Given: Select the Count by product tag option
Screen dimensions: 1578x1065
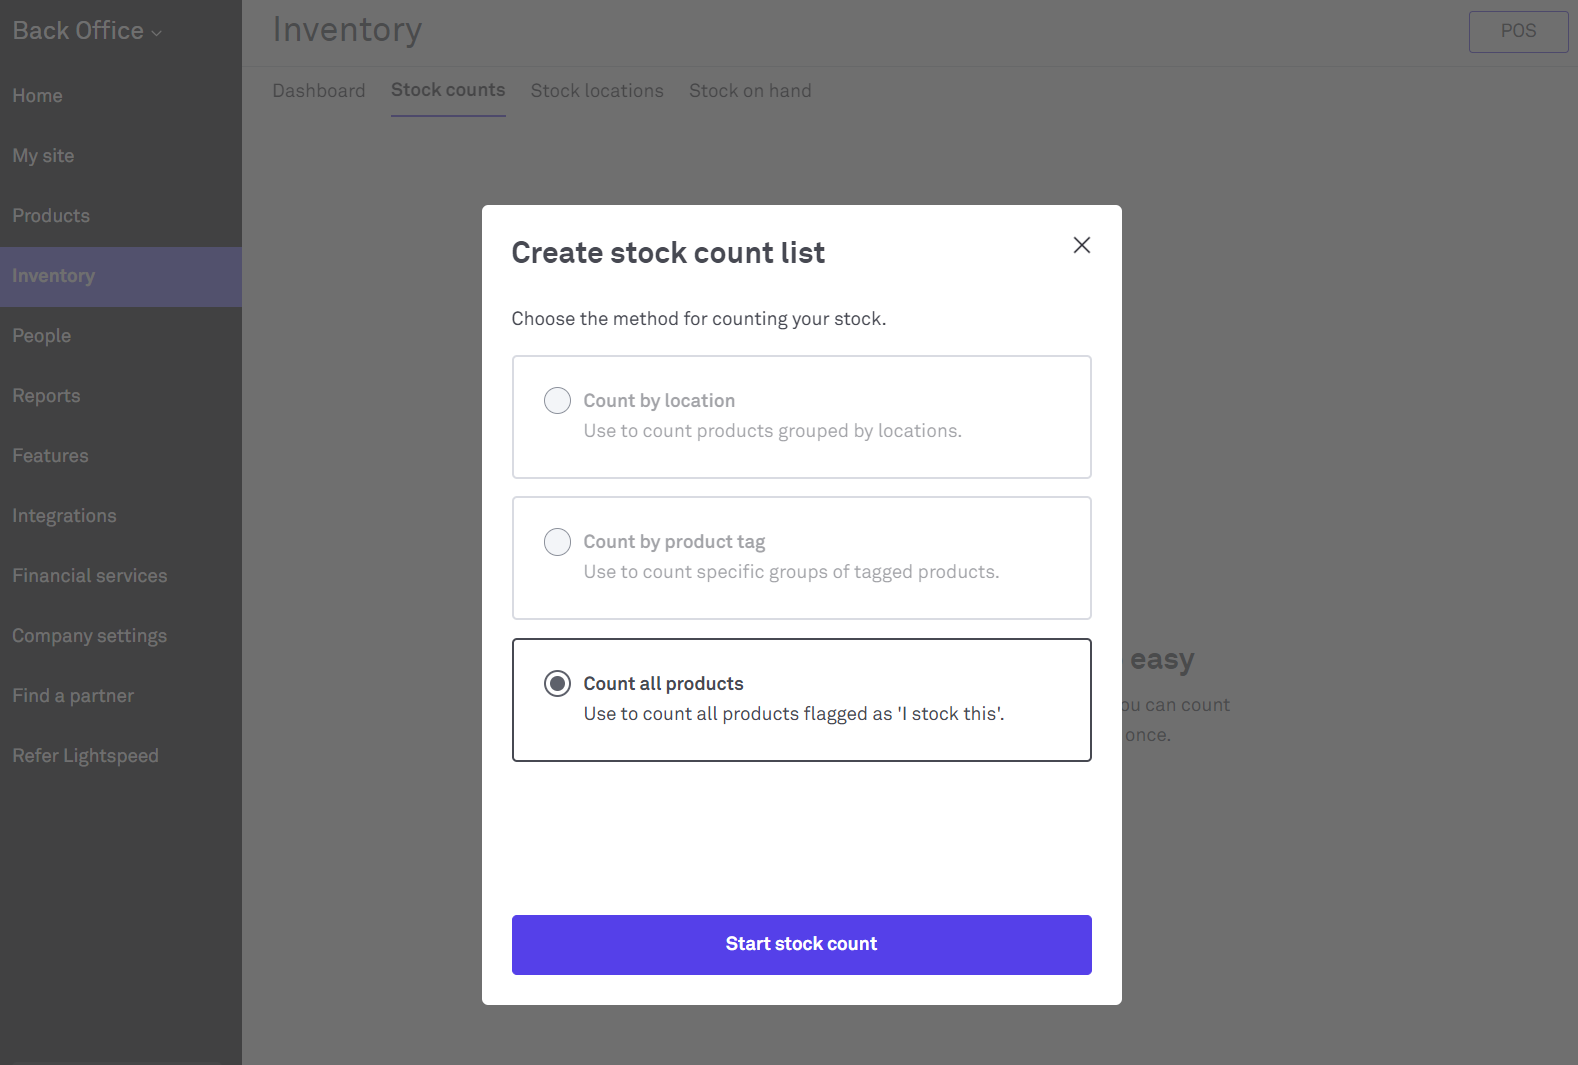Looking at the screenshot, I should point(557,542).
